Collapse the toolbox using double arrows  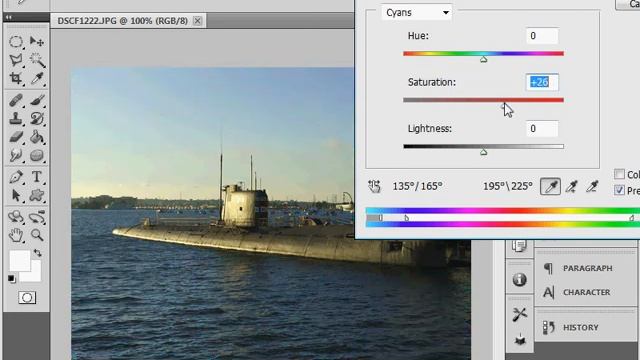(9, 17)
